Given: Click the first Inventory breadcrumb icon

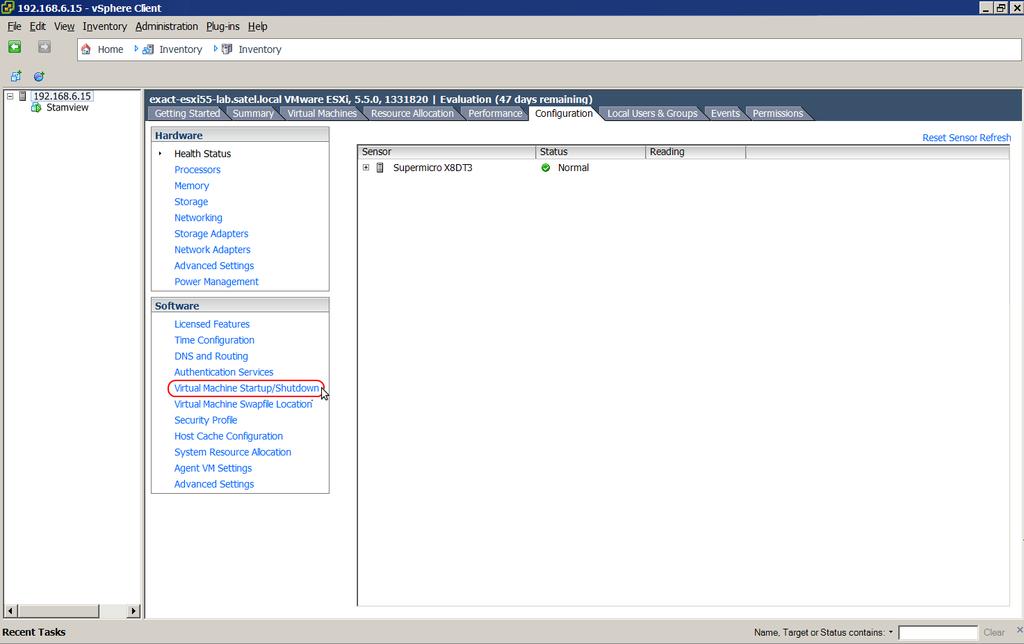Looking at the screenshot, I should point(148,49).
